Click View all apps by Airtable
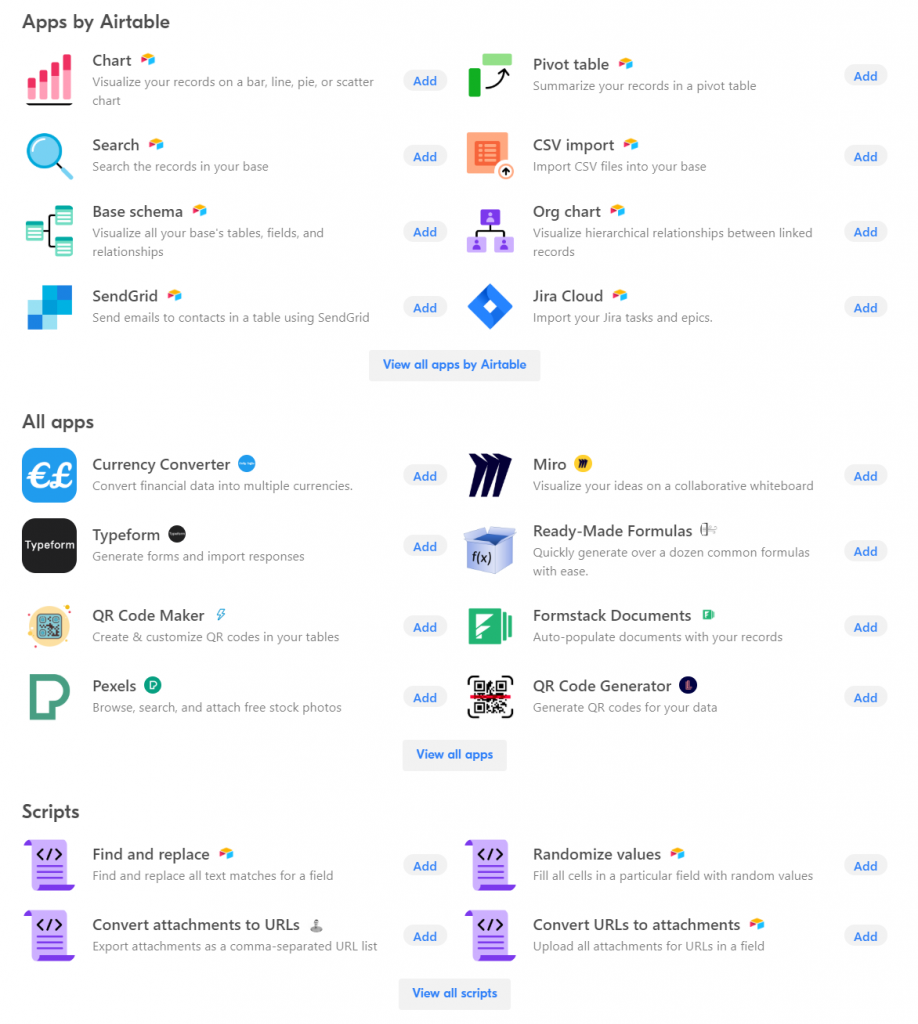 click(x=454, y=365)
